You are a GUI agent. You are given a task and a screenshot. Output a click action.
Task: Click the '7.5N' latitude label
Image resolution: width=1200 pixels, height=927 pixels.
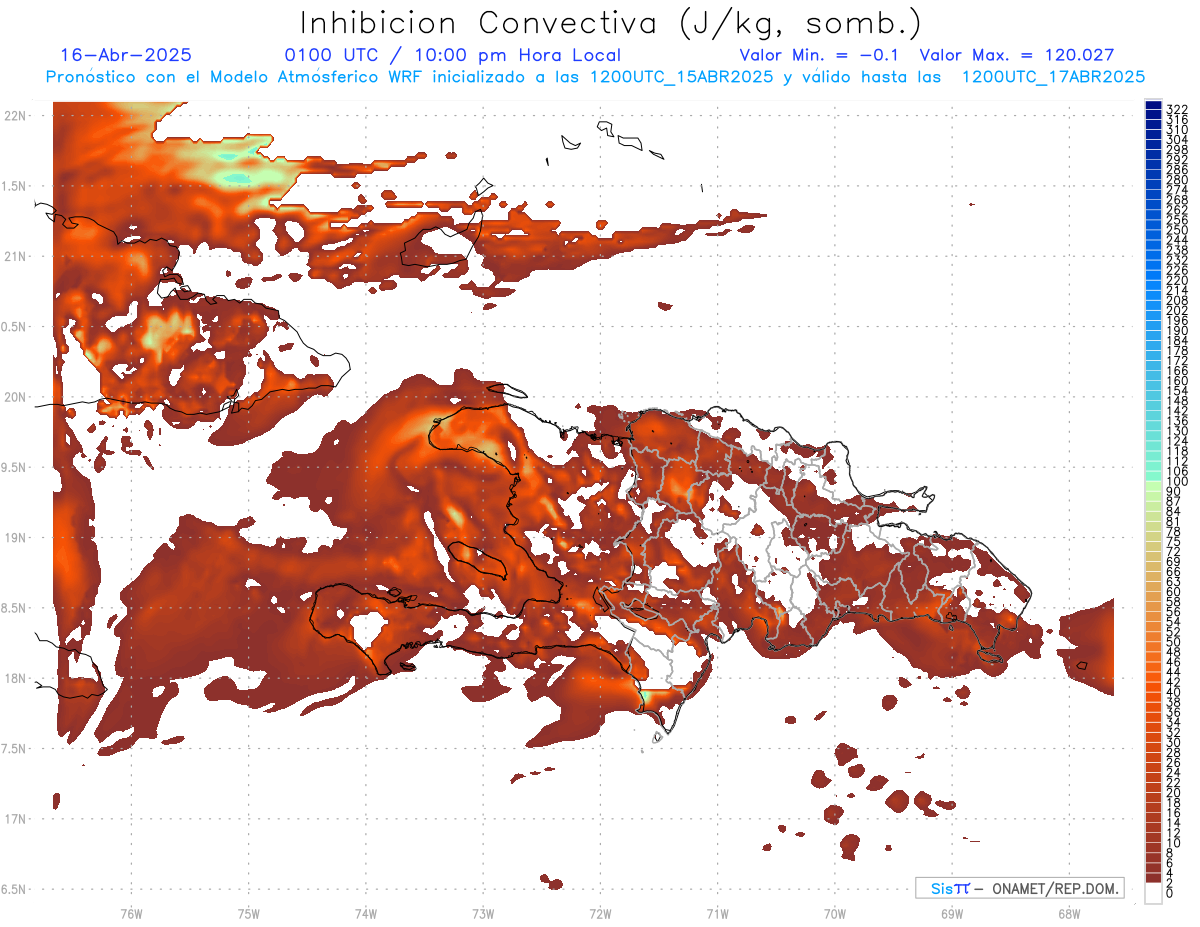[14, 749]
